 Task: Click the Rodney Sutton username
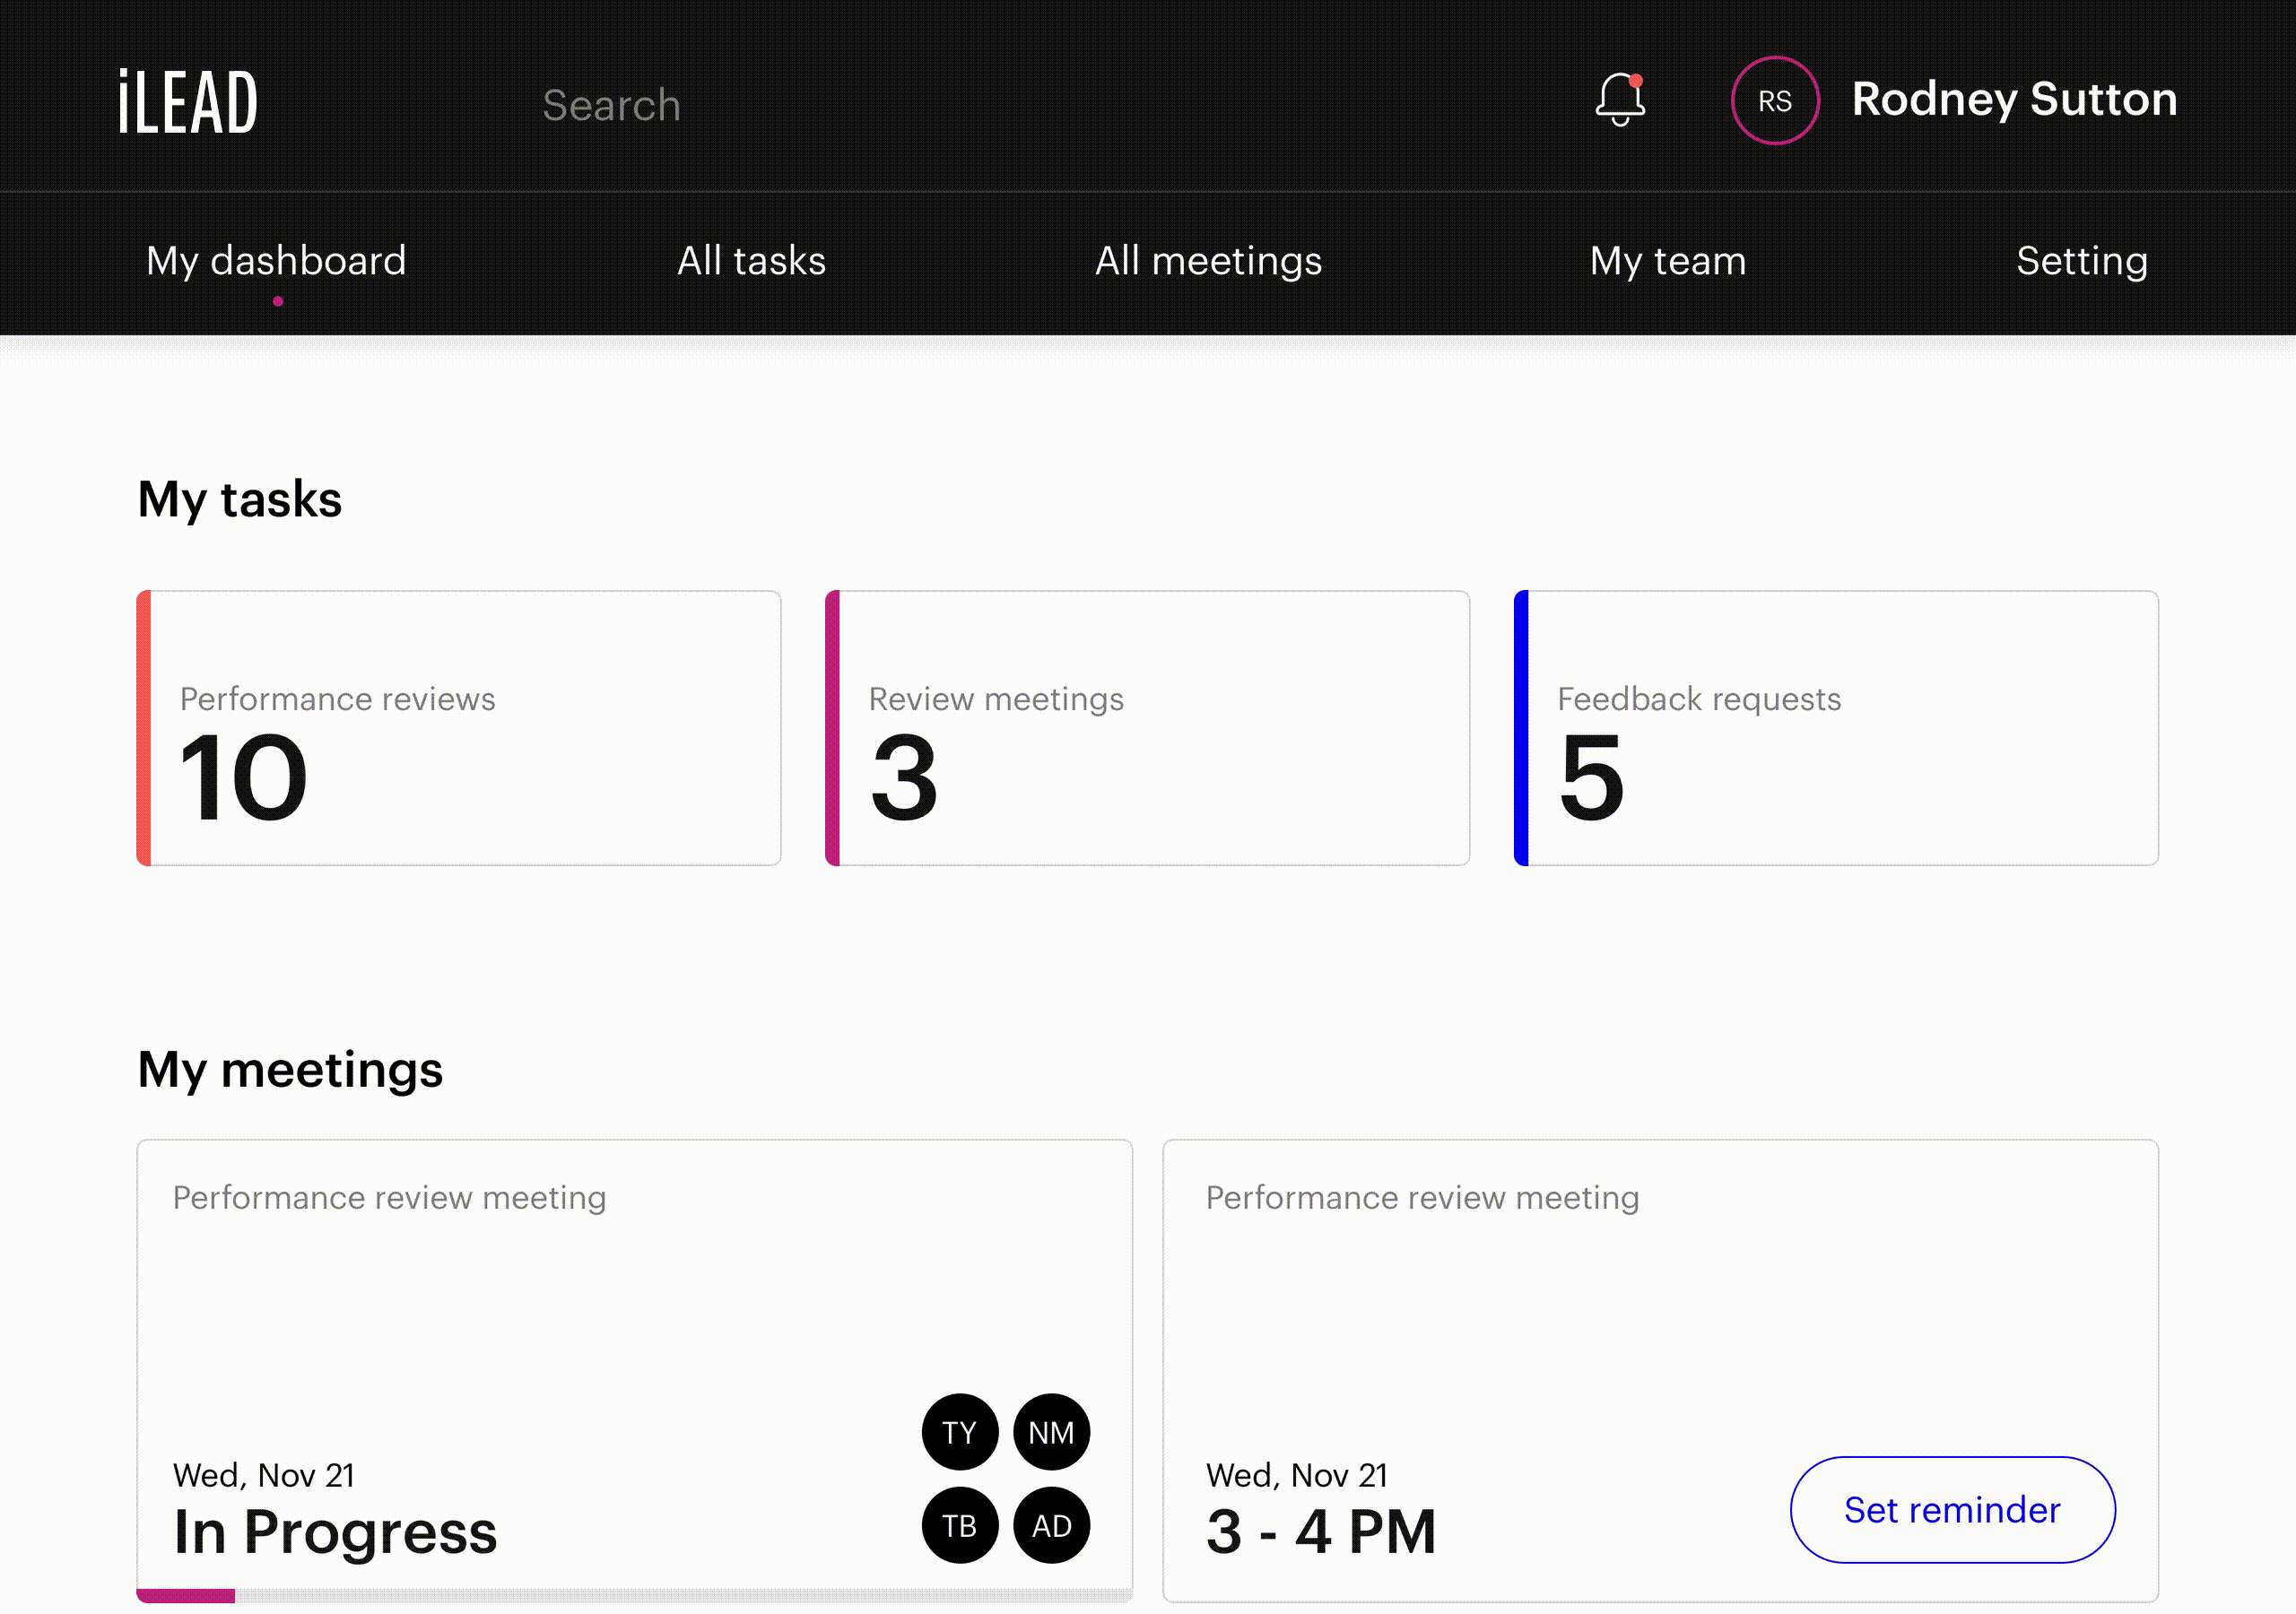(2013, 100)
